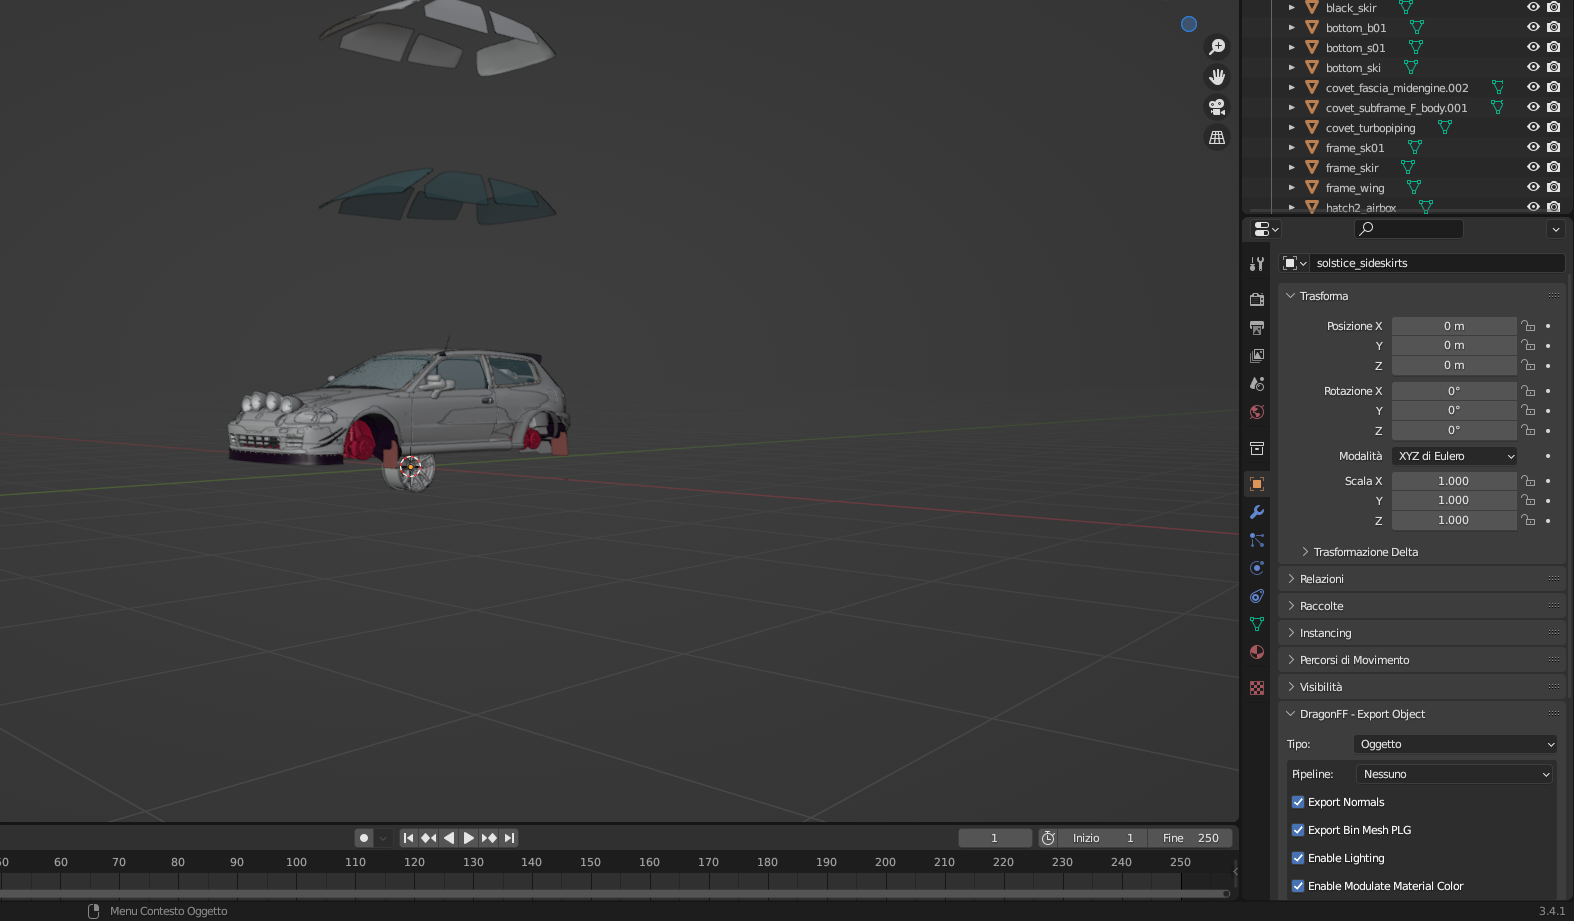The image size is (1574, 921).
Task: Open the Modifiers wrench properties tab
Action: pos(1257,512)
